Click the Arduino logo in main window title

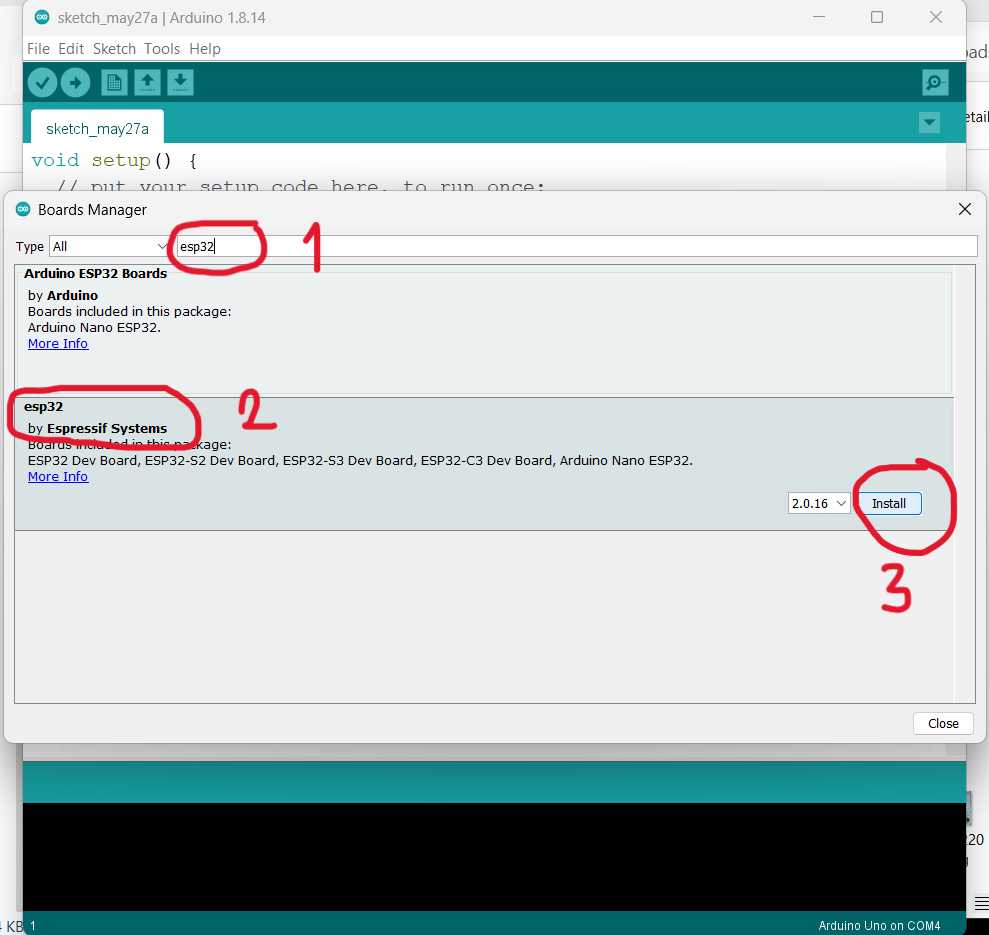(42, 18)
